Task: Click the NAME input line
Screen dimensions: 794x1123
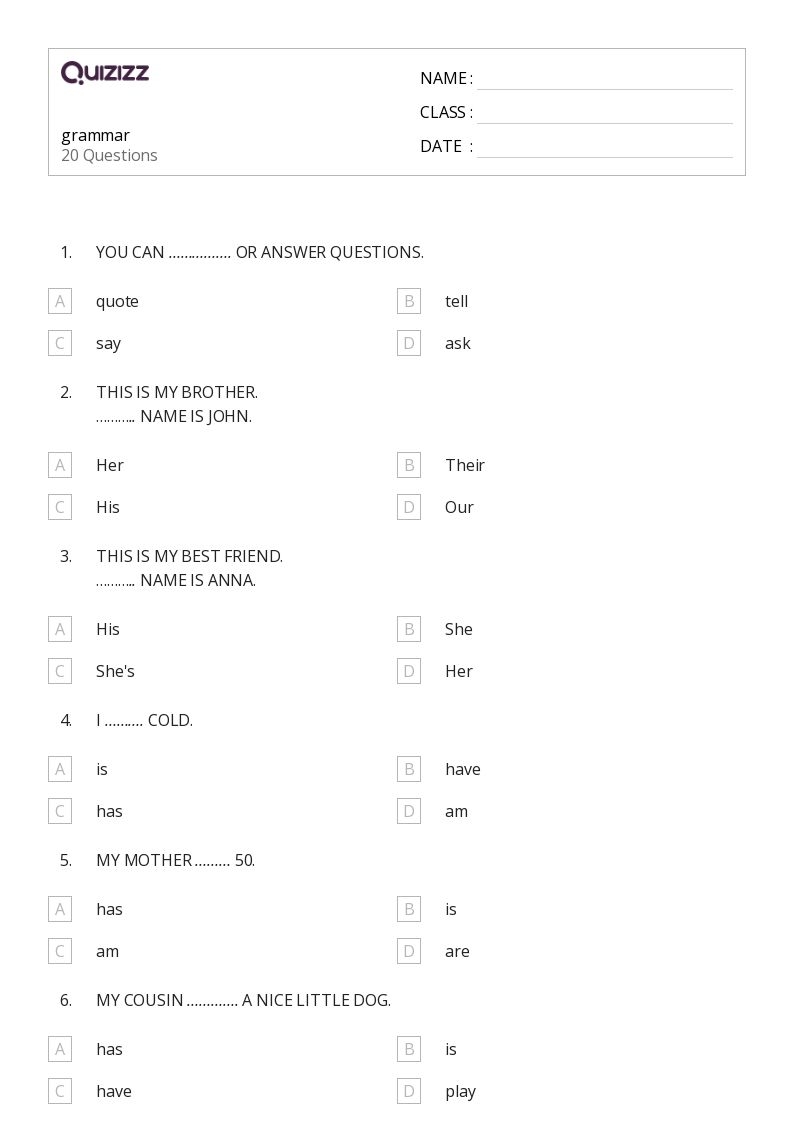Action: [x=604, y=79]
